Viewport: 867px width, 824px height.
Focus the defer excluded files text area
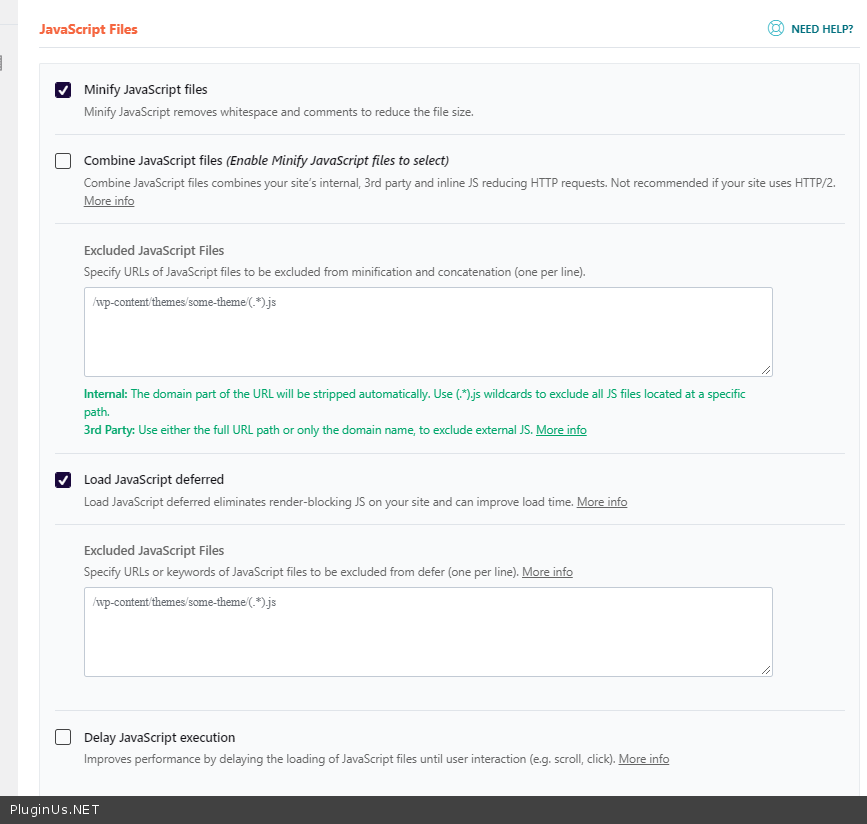pos(428,632)
